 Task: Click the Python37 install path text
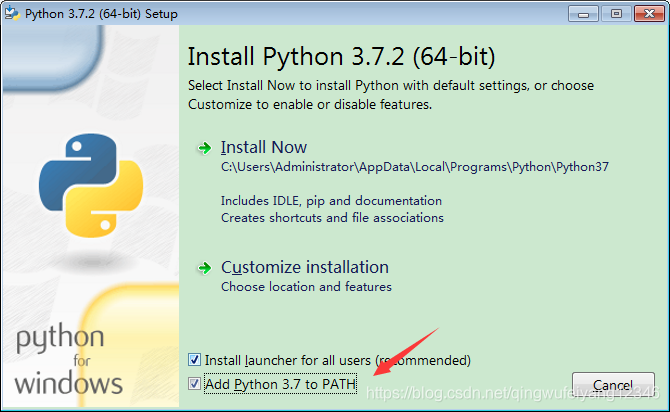click(414, 167)
